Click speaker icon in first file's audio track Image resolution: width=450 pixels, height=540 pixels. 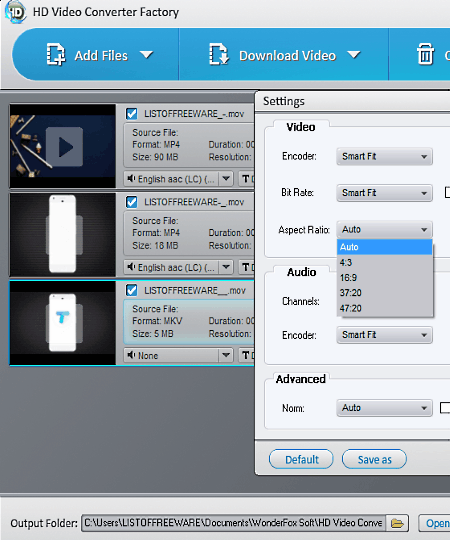point(131,178)
